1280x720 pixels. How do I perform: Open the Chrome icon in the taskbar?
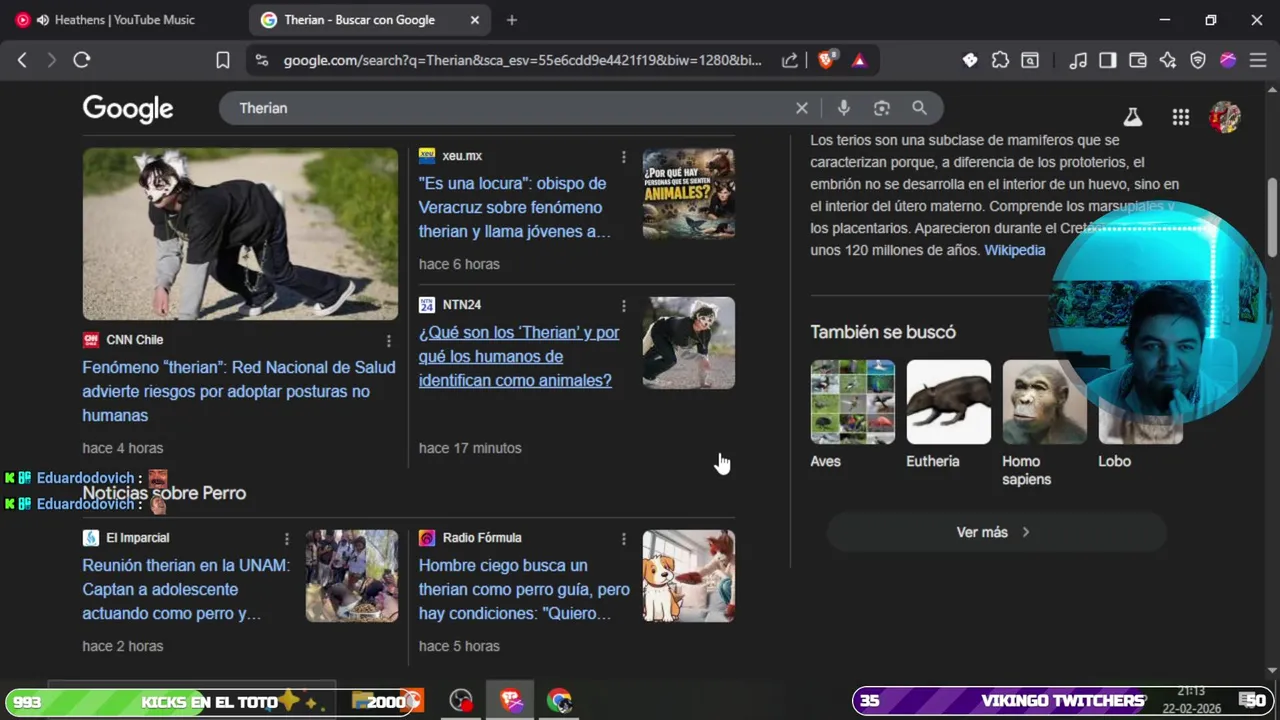coord(559,701)
